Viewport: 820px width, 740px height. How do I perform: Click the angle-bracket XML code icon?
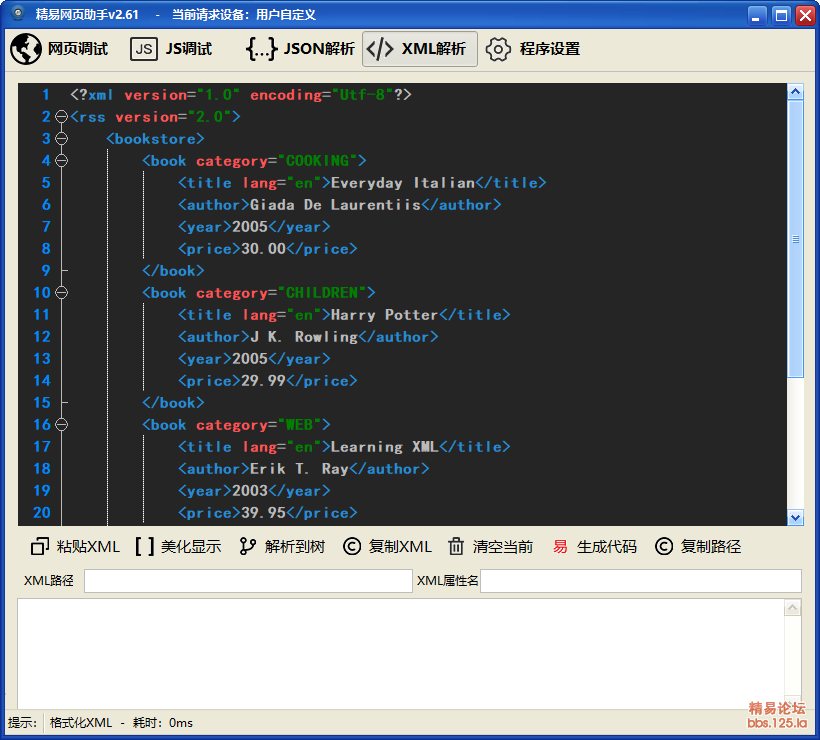coord(380,49)
